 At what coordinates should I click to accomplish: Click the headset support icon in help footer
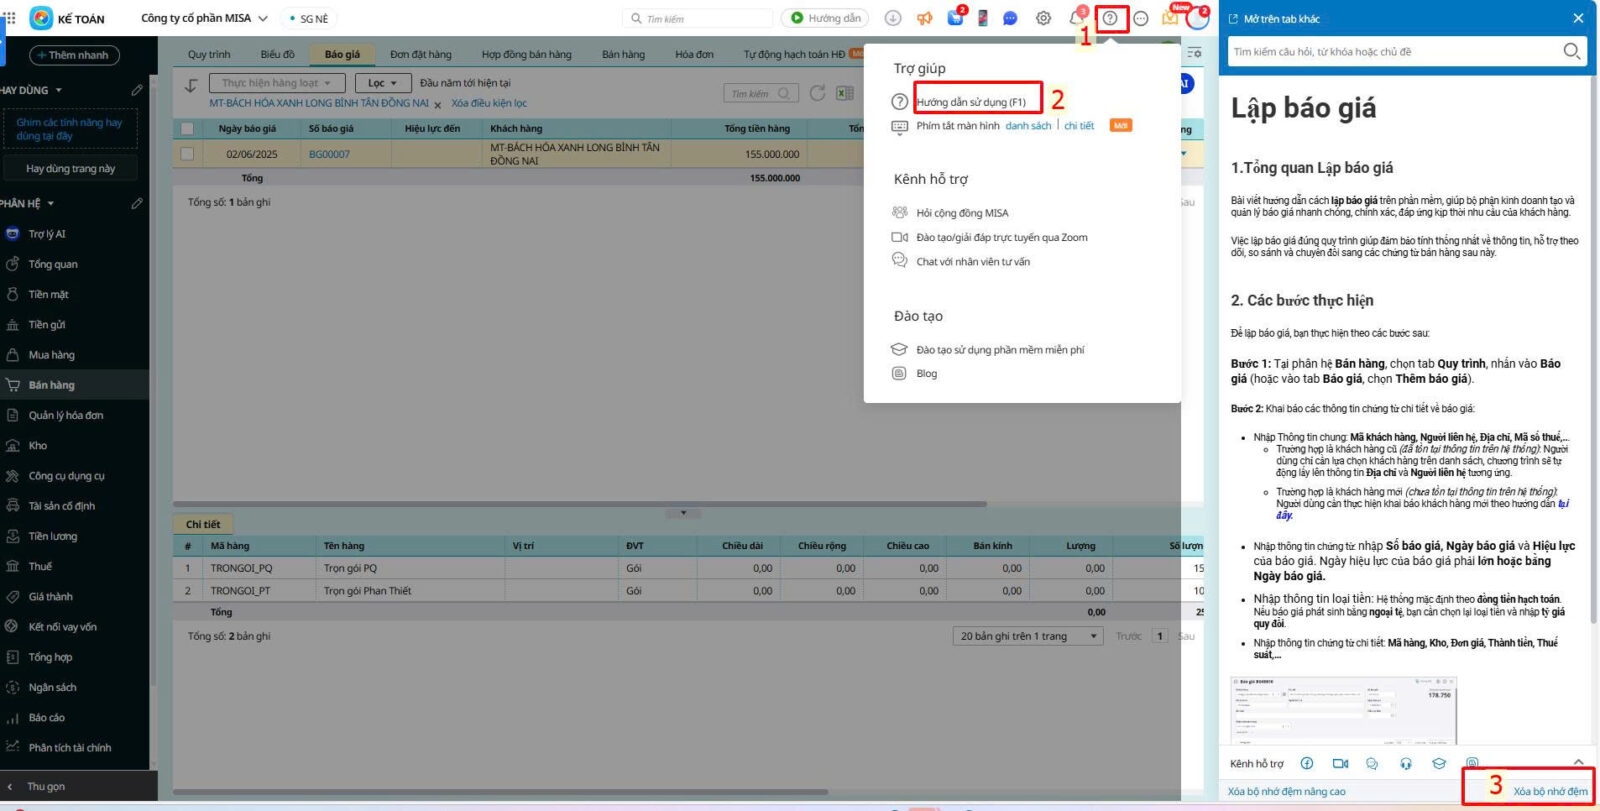[1406, 763]
